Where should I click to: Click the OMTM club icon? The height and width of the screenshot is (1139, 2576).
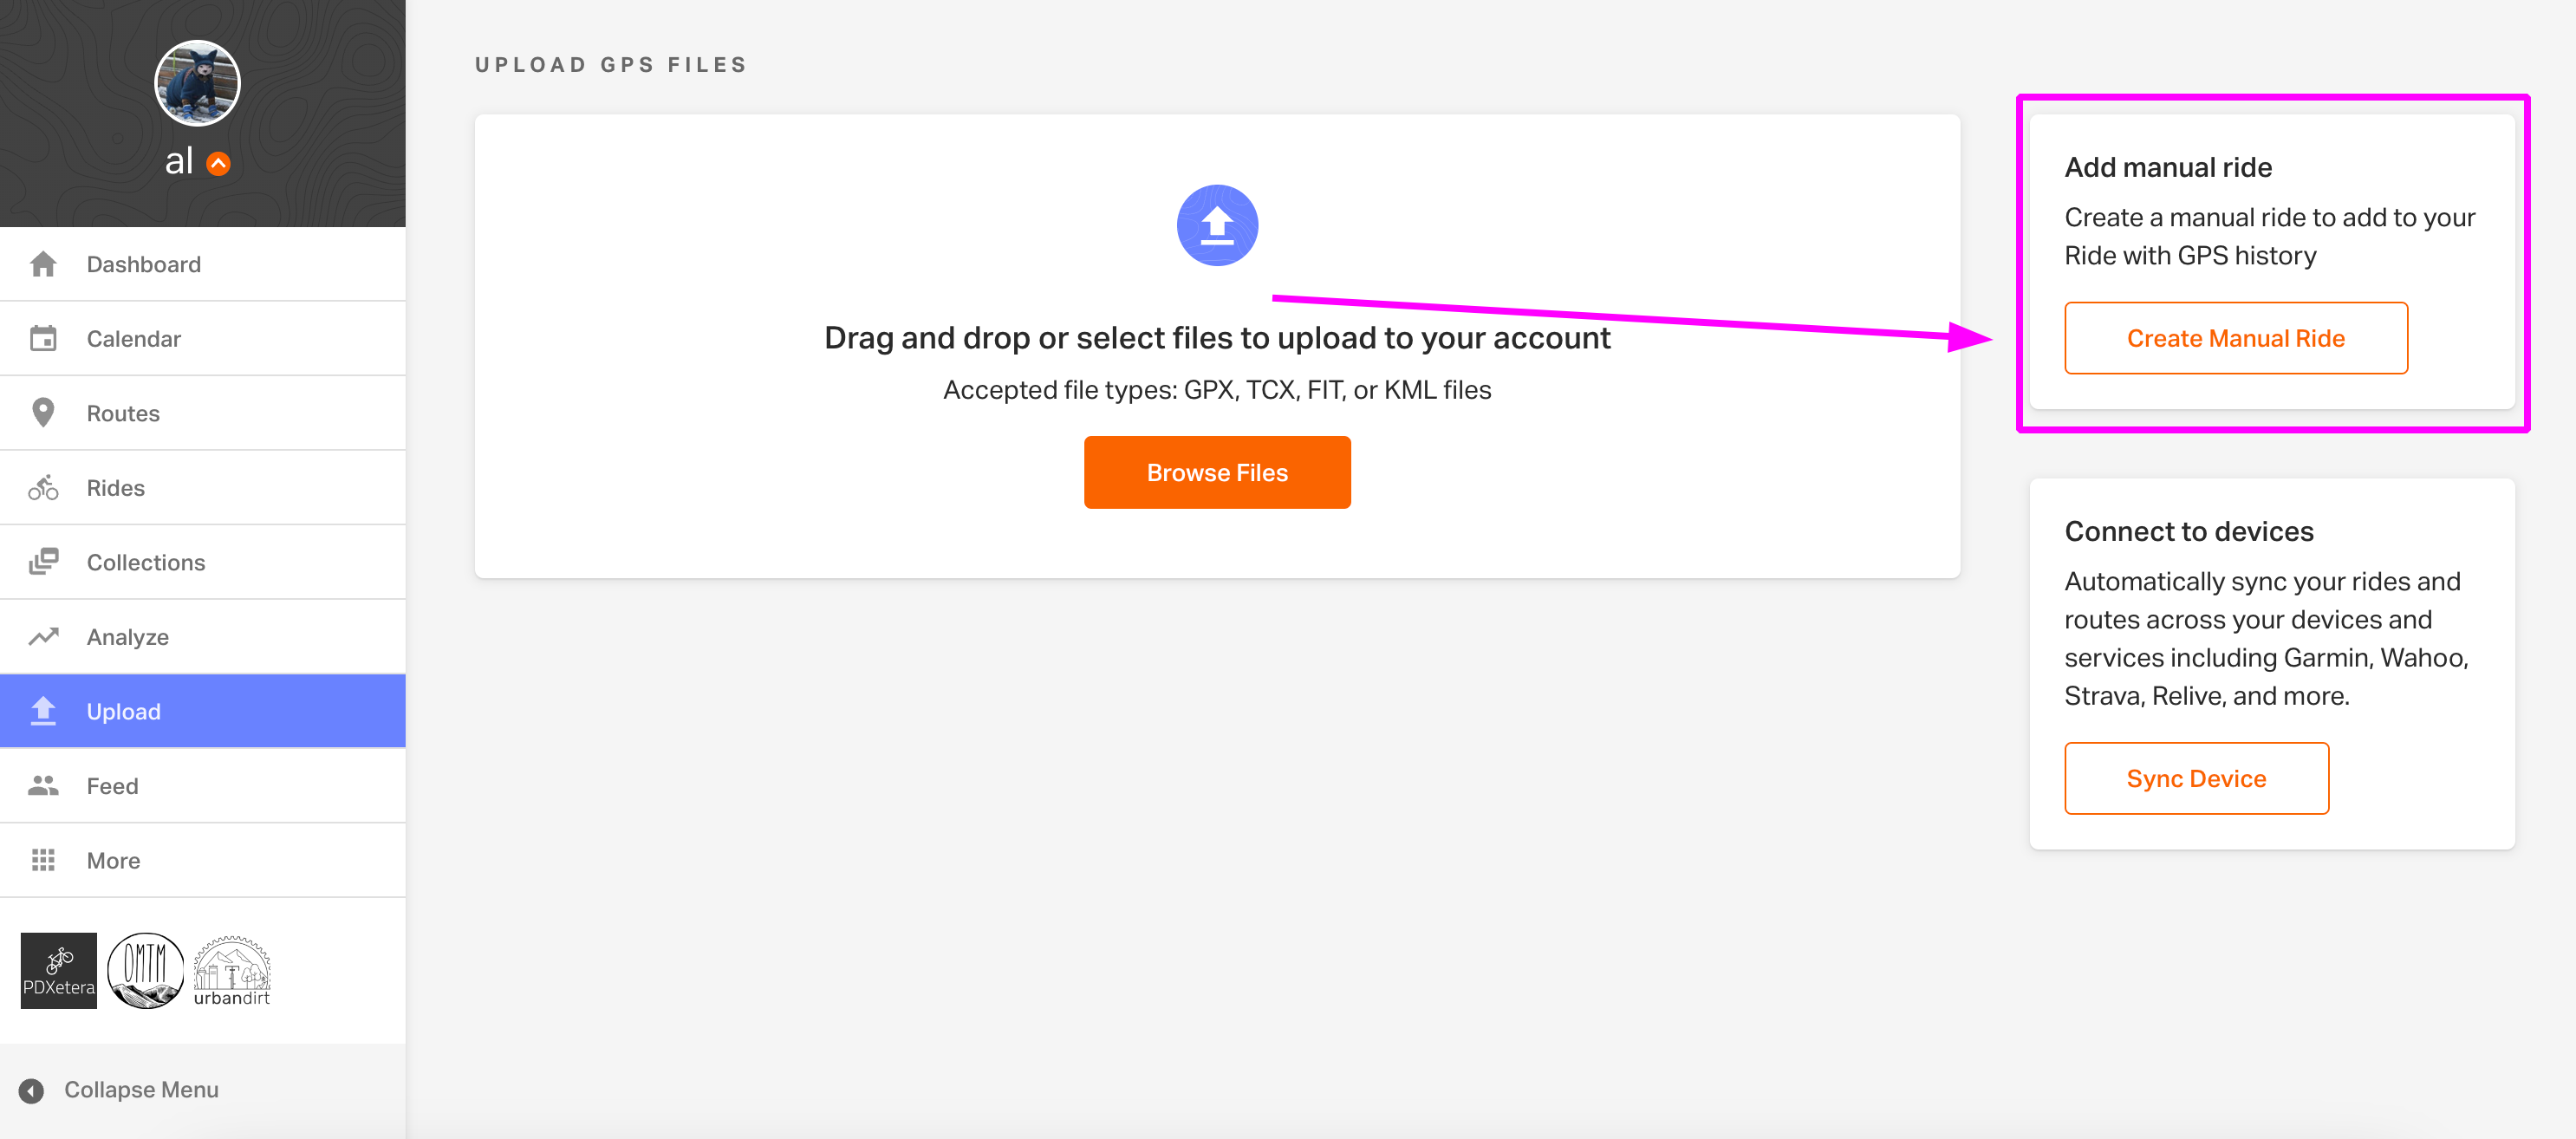[146, 970]
